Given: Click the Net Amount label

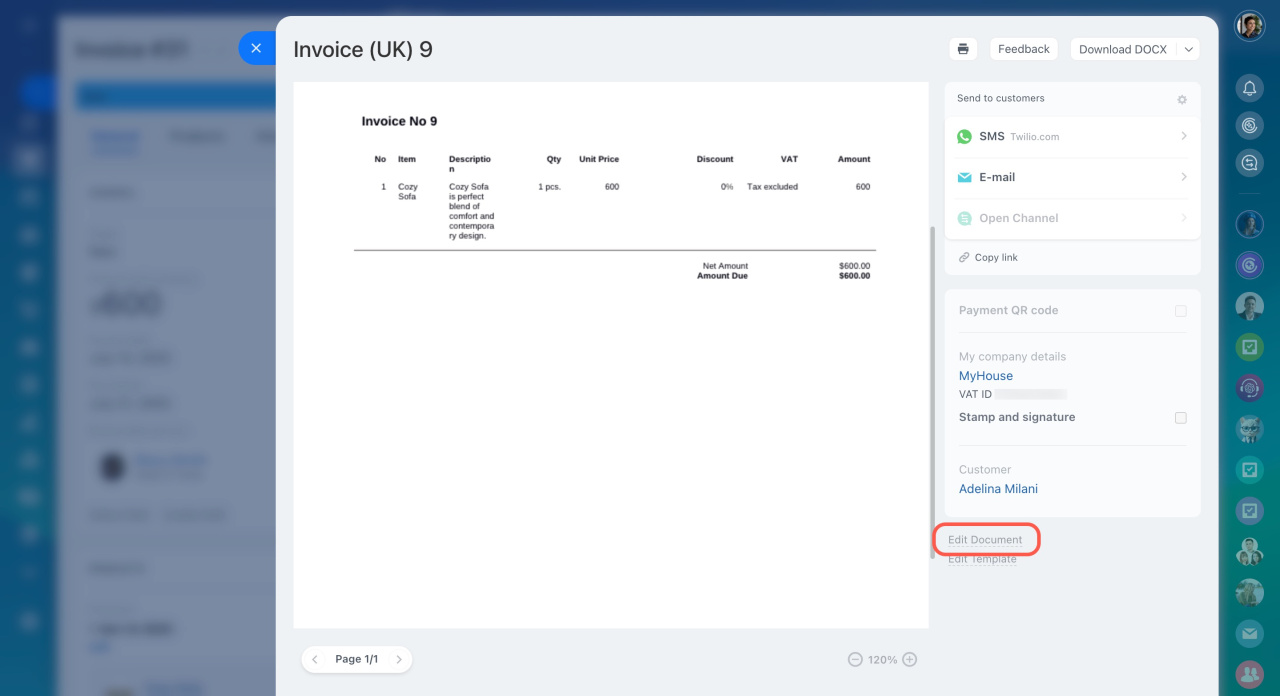Looking at the screenshot, I should pyautogui.click(x=725, y=266).
